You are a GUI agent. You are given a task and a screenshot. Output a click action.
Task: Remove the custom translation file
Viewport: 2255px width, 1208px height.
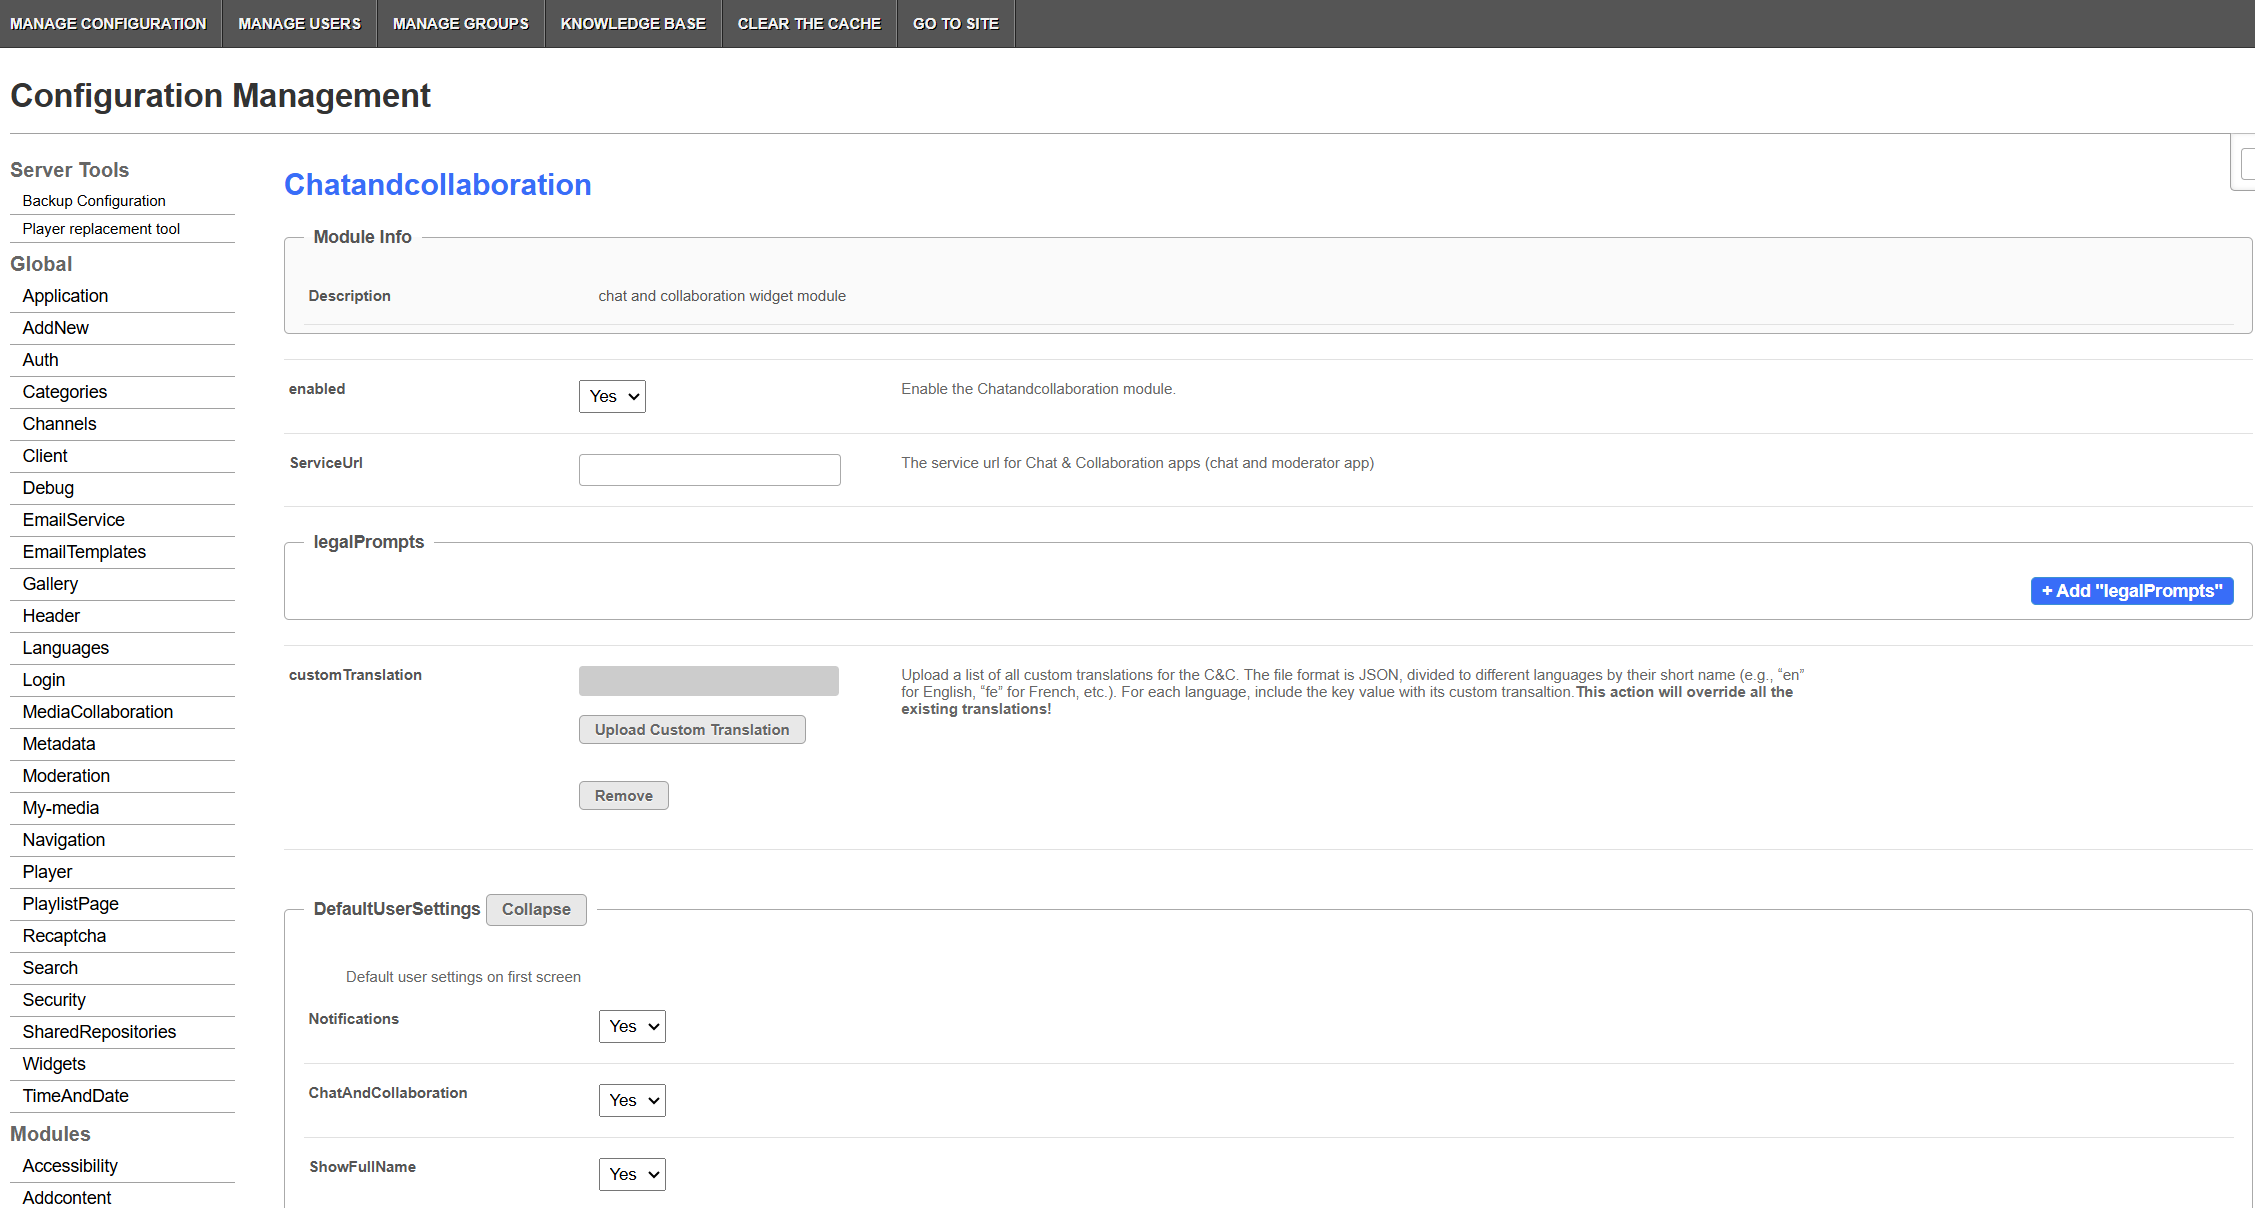(623, 796)
